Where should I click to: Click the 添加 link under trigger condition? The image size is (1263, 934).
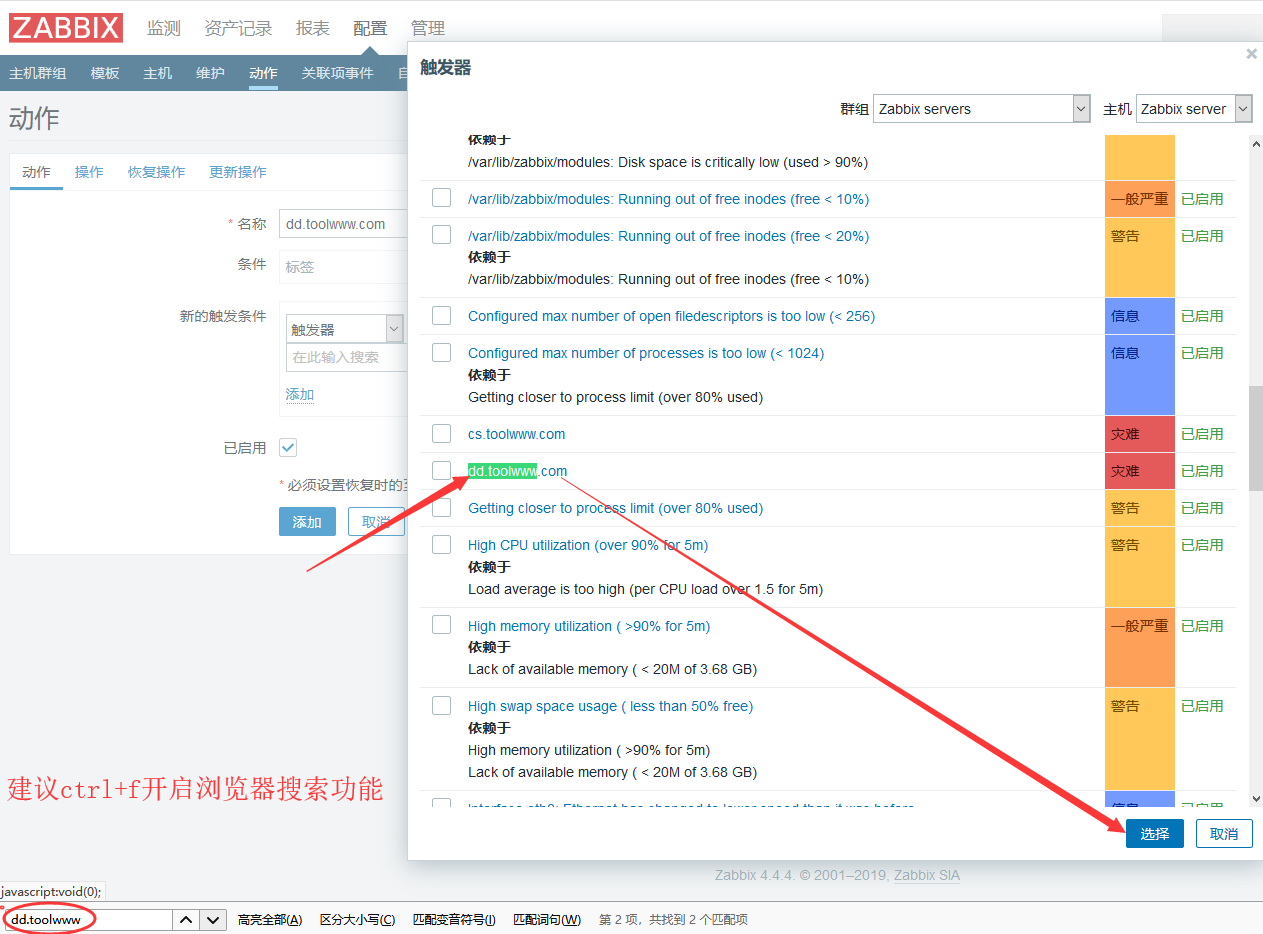tap(300, 394)
